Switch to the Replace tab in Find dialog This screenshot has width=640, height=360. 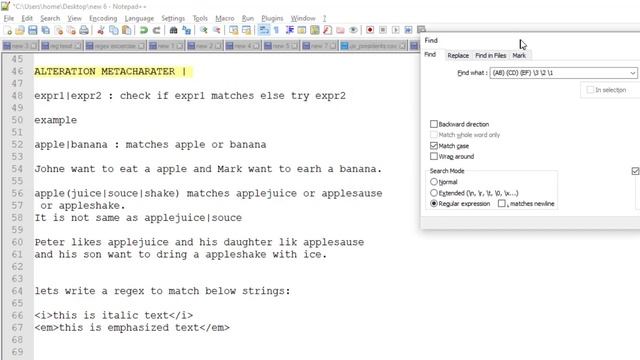[x=458, y=56]
